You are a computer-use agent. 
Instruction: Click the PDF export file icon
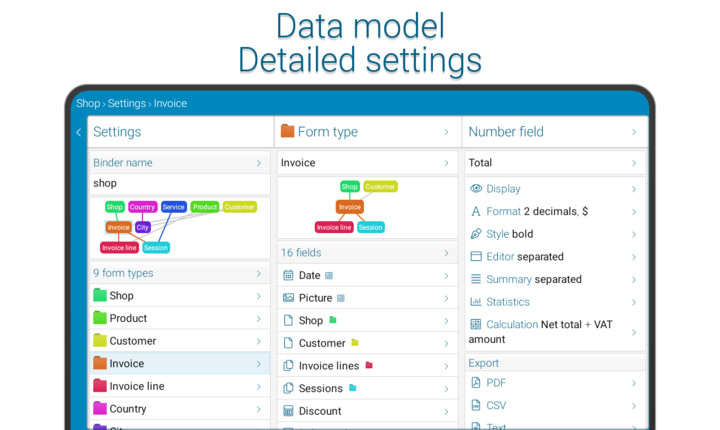[476, 383]
